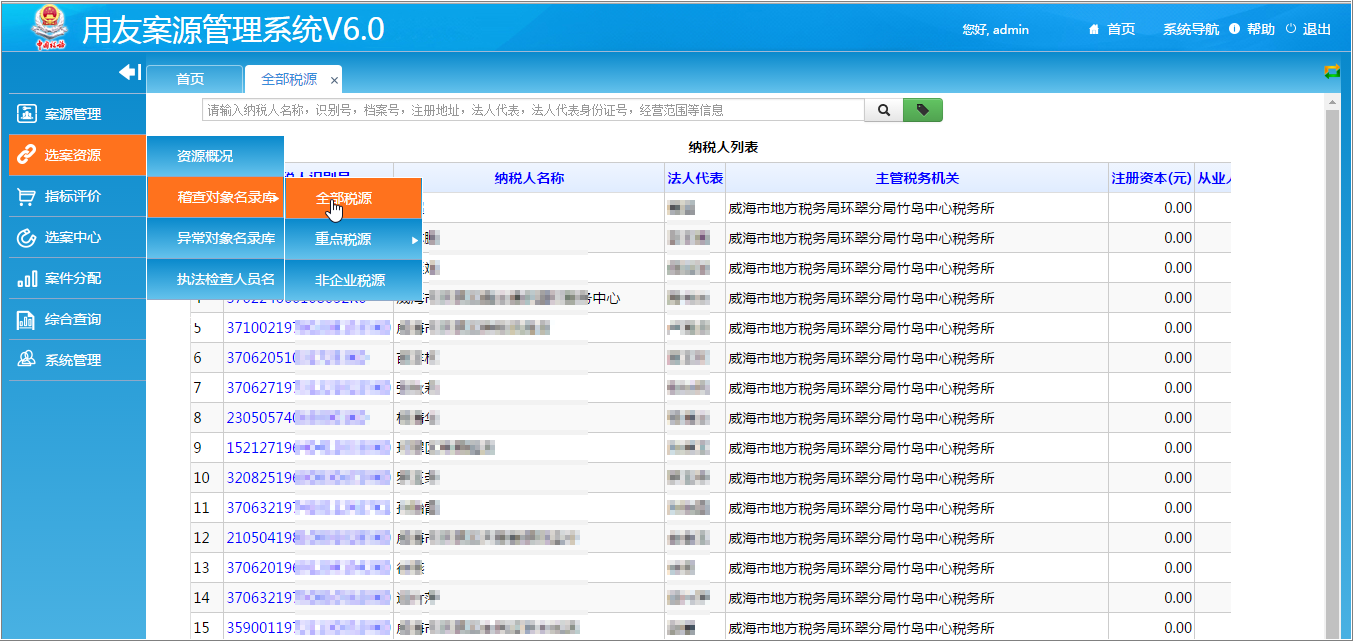Image resolution: width=1353 pixels, height=641 pixels.
Task: Click tax office cell in row 7
Action: click(917, 388)
